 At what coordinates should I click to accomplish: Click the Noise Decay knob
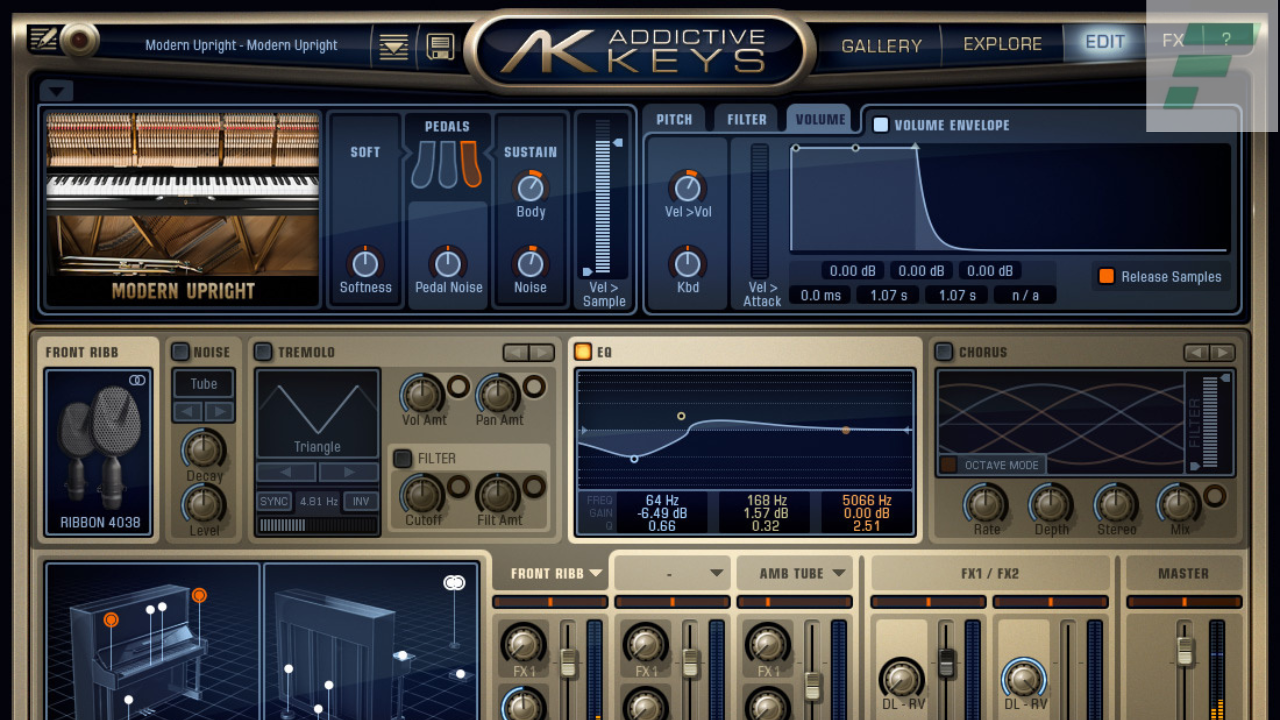tap(204, 449)
